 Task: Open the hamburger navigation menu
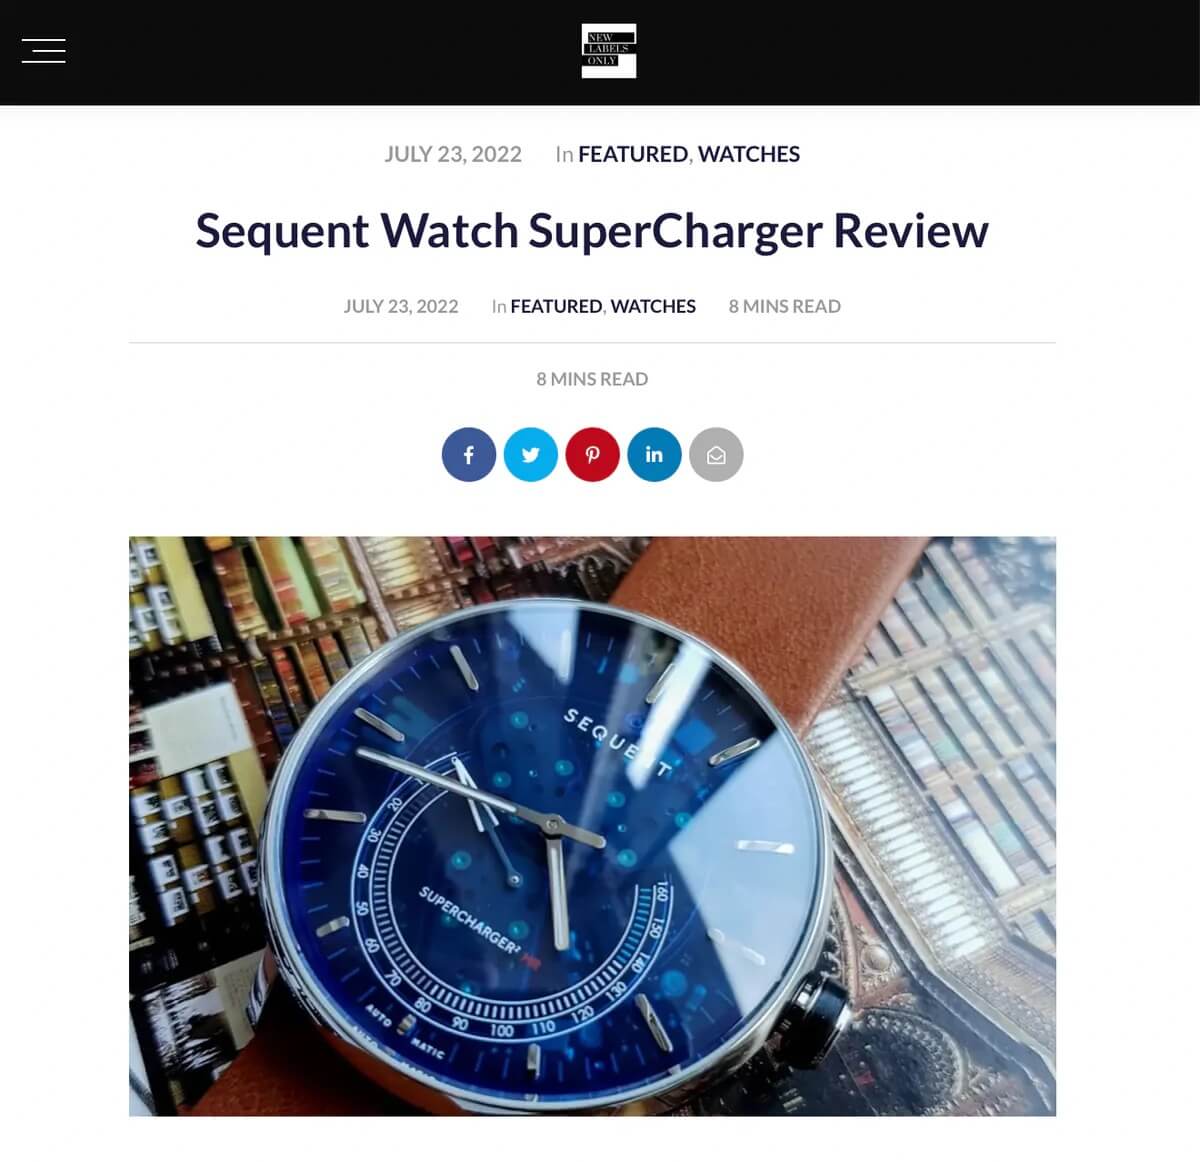click(44, 51)
